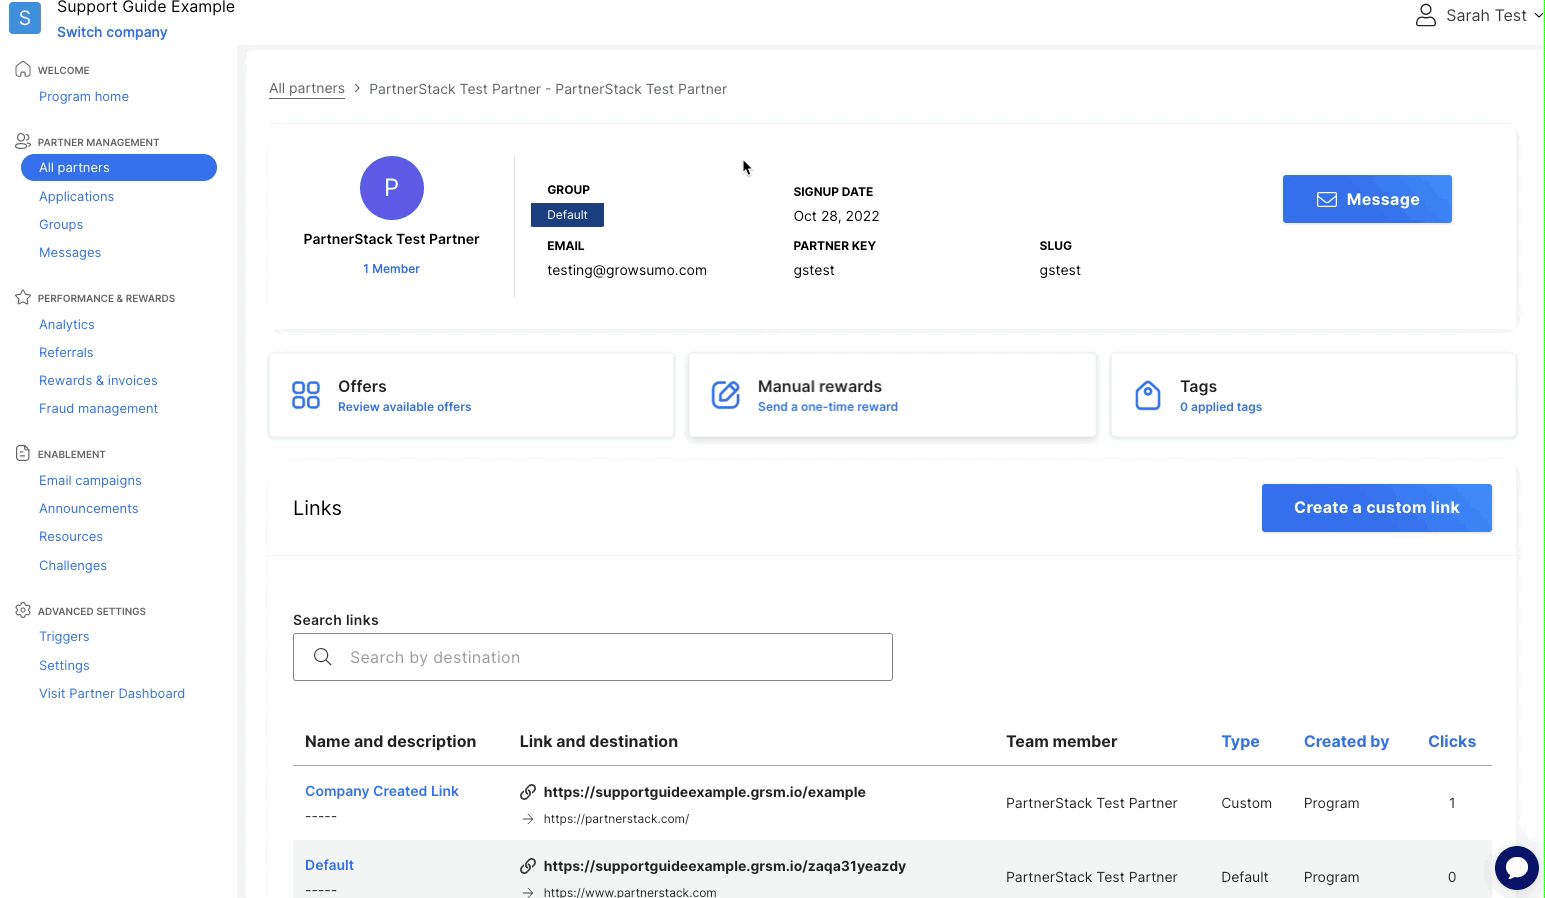1545x898 pixels.
Task: Open the Sarah Test account dropdown
Action: [1480, 15]
